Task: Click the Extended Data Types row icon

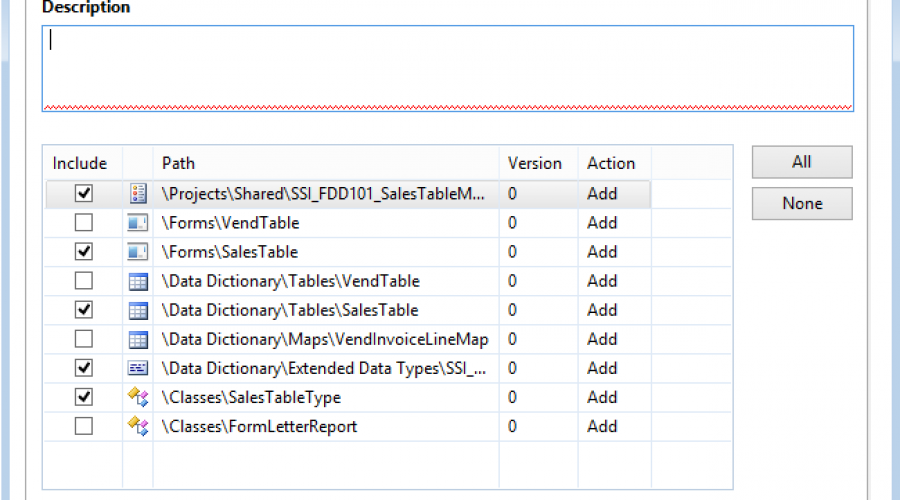Action: [x=138, y=368]
